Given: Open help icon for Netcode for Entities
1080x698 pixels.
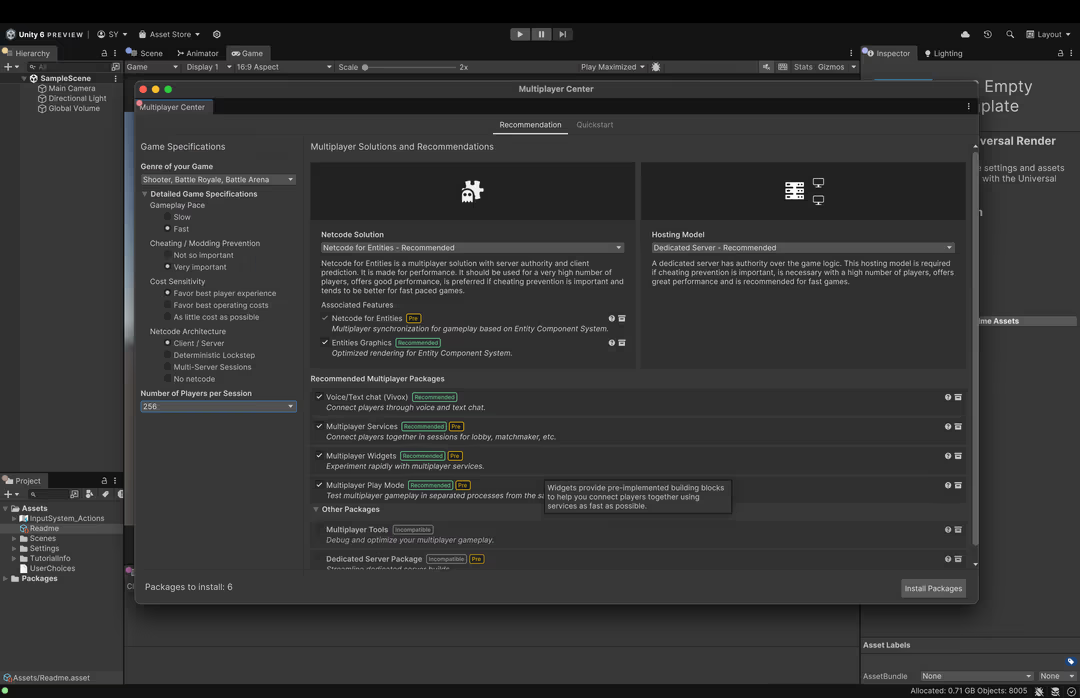Looking at the screenshot, I should 611,318.
